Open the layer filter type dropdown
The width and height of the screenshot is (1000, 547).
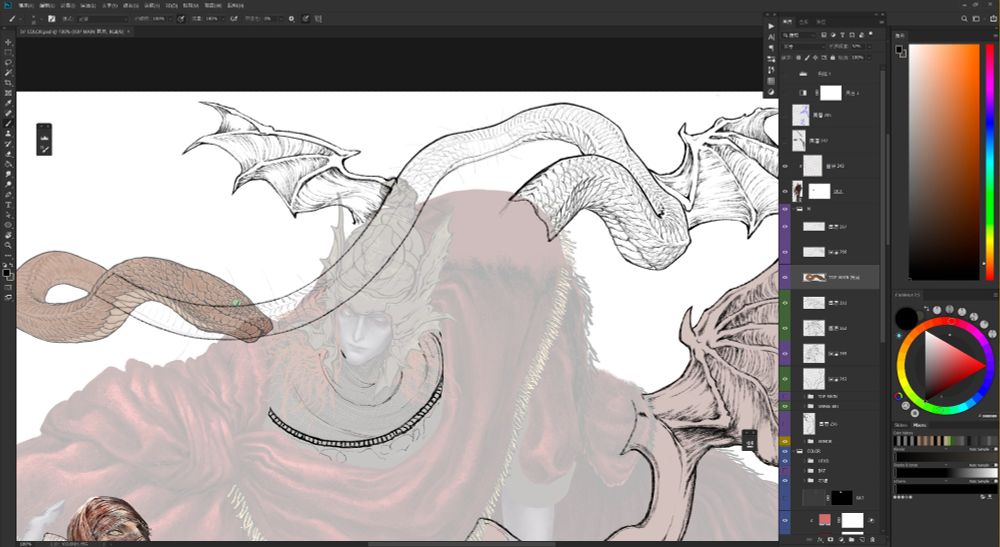[x=799, y=35]
